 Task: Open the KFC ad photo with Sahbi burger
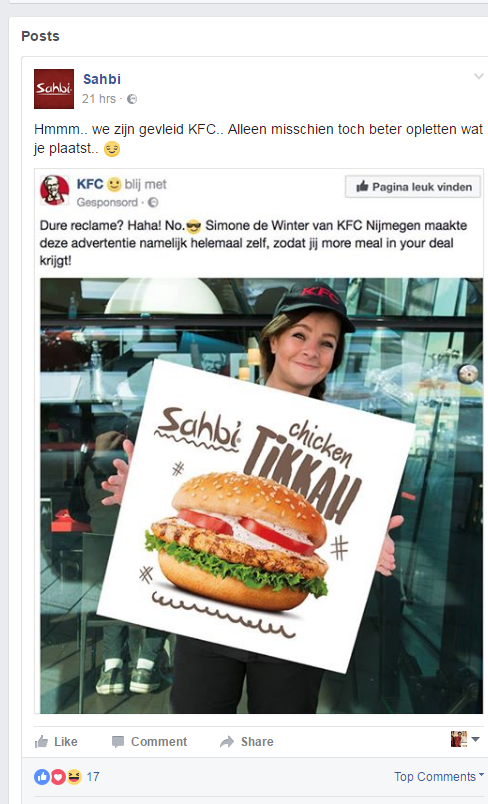pyautogui.click(x=261, y=495)
